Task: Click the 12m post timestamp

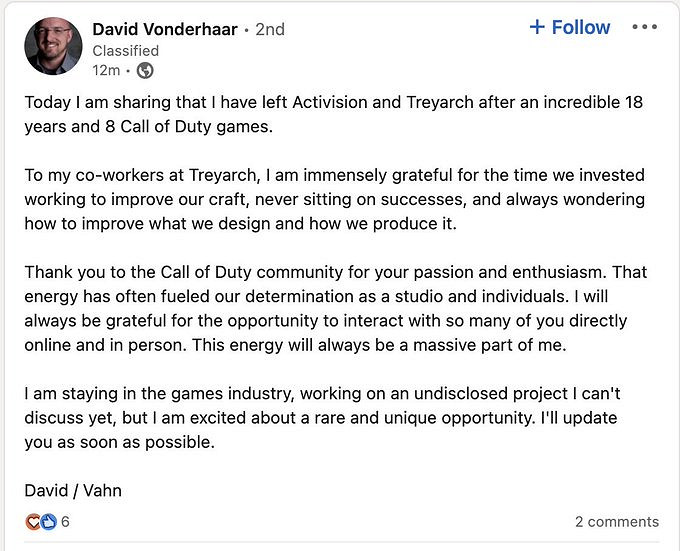Action: [106, 70]
